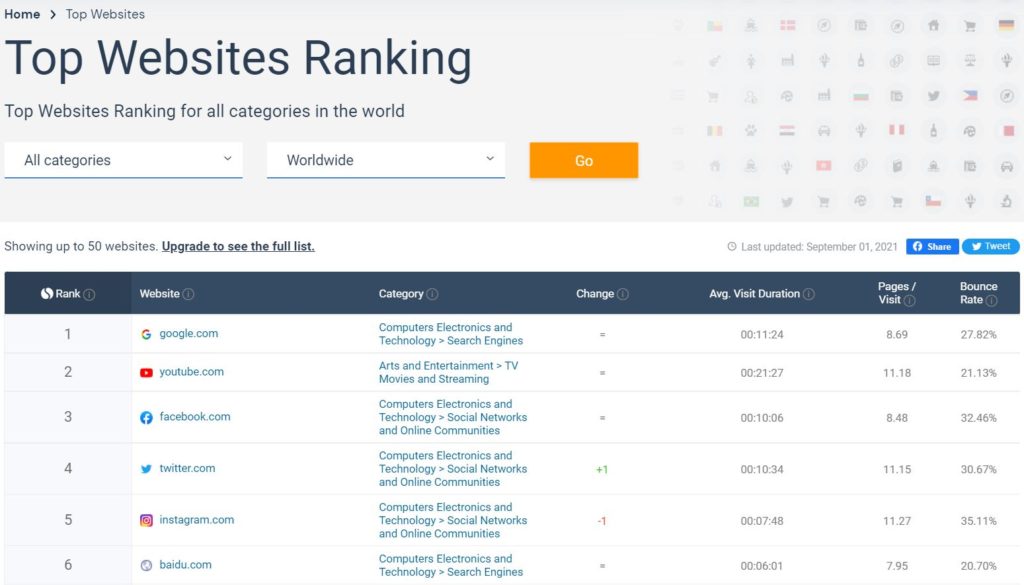Image resolution: width=1024 pixels, height=585 pixels.
Task: Click the Google favicon in row 1
Action: [146, 334]
